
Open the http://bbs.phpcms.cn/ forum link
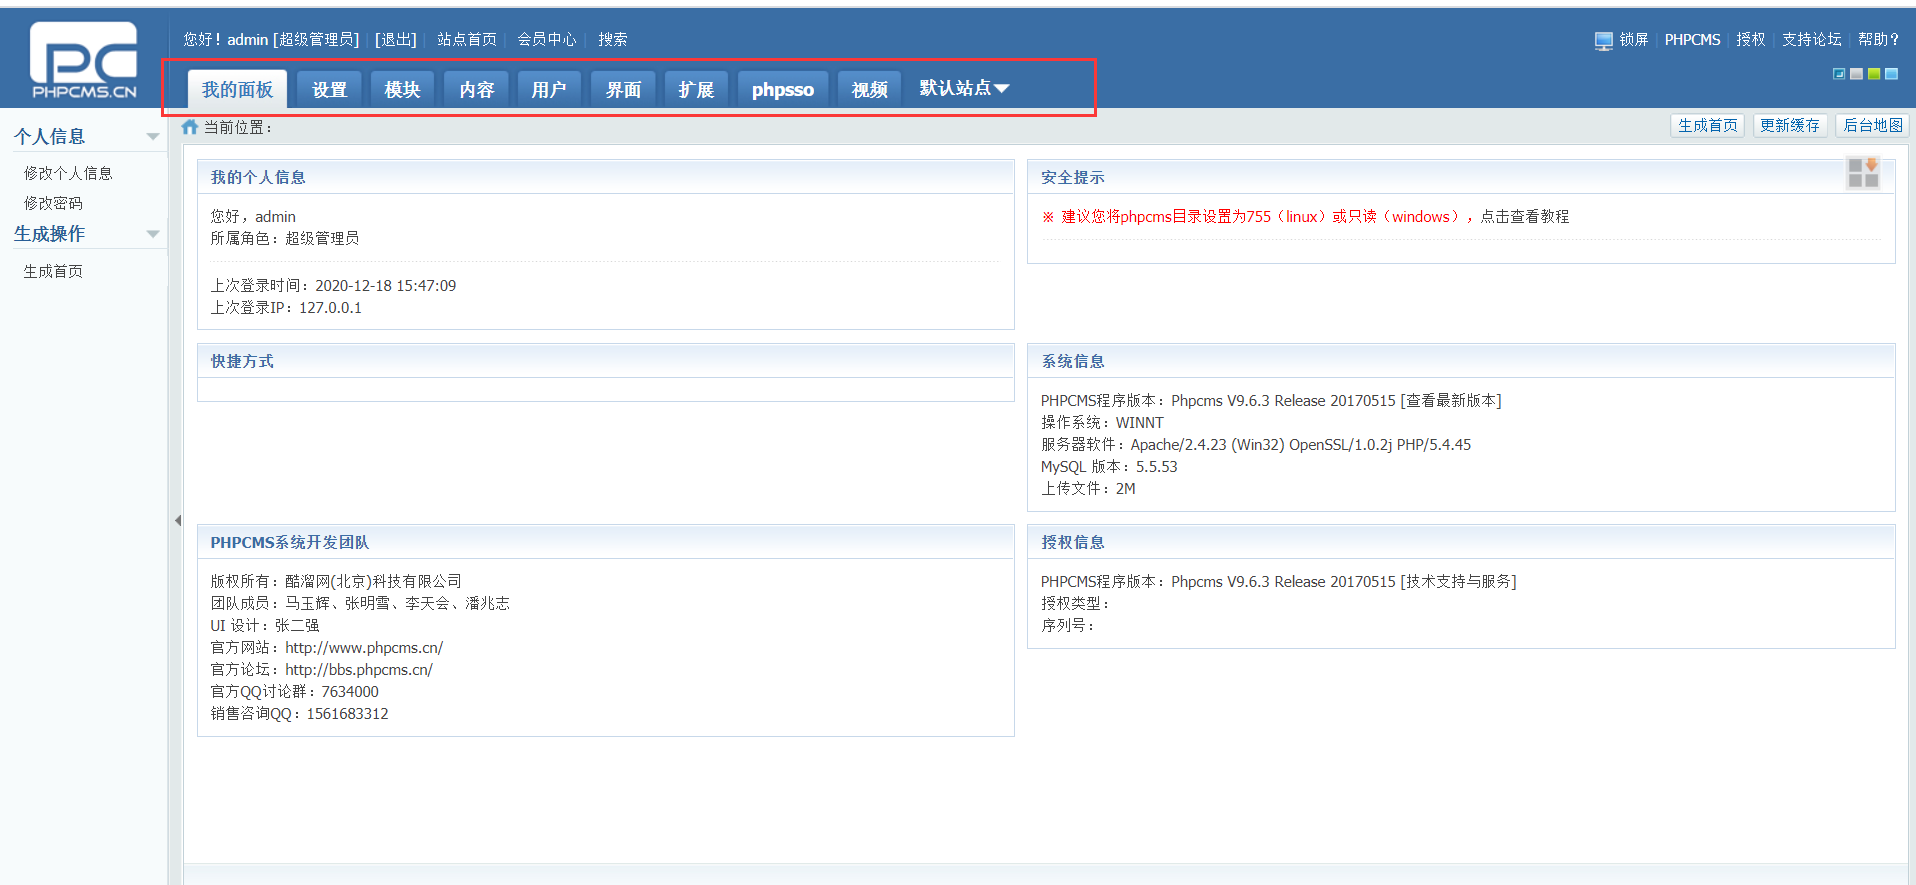coord(359,669)
